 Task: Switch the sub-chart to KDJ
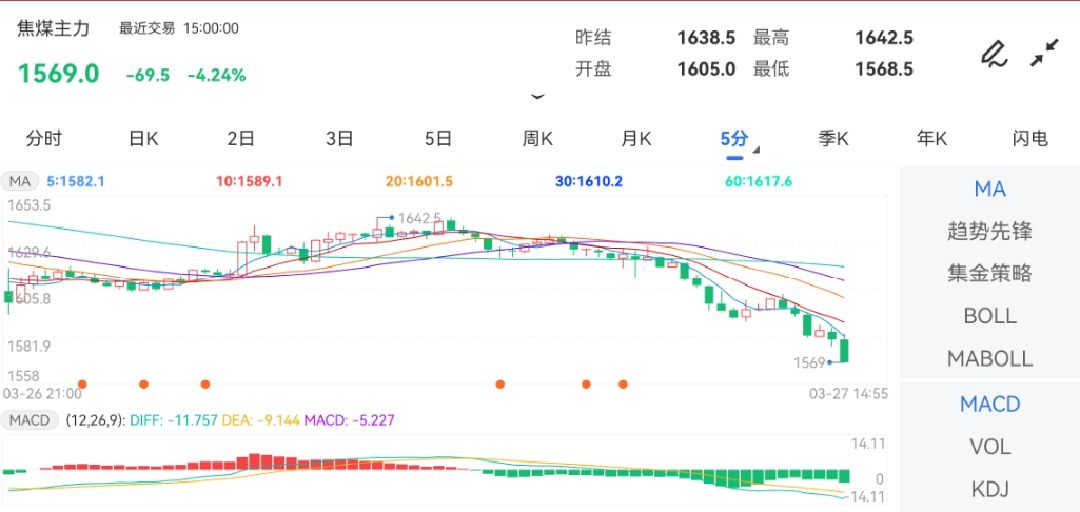click(989, 489)
